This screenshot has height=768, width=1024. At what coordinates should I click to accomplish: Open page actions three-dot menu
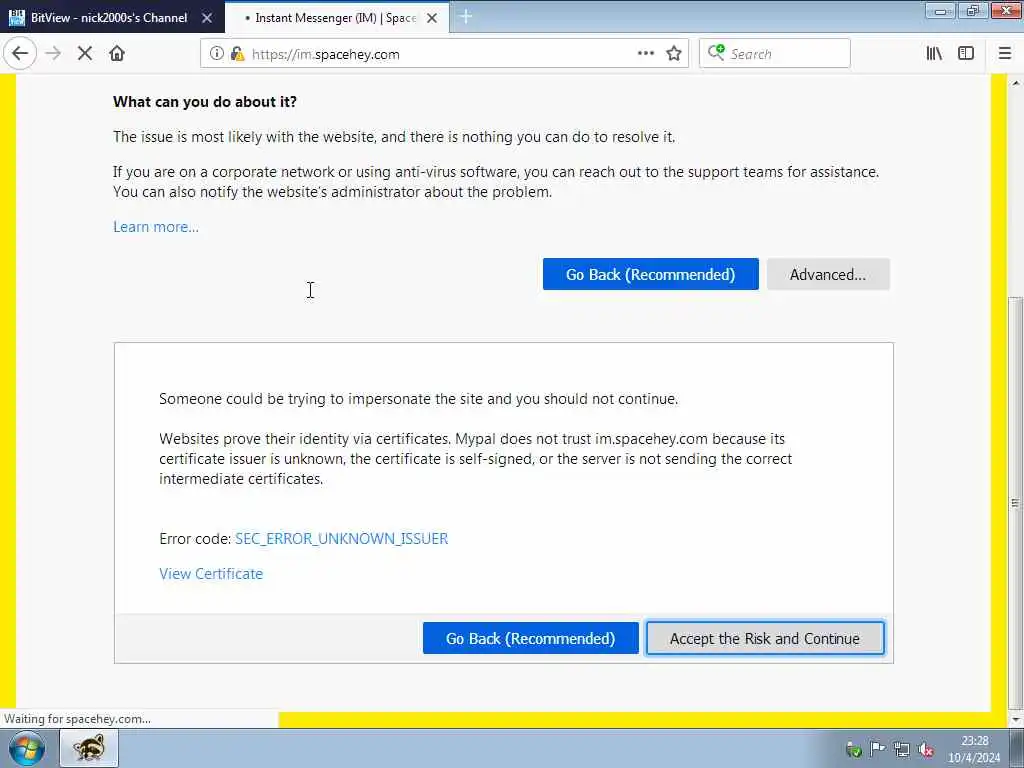tap(645, 54)
